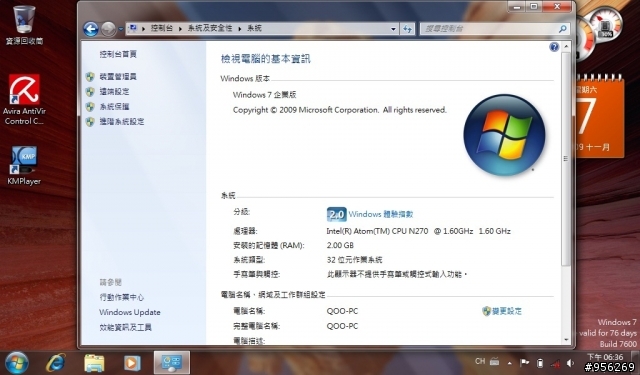Select the Control Panel taskbar button

(172, 362)
